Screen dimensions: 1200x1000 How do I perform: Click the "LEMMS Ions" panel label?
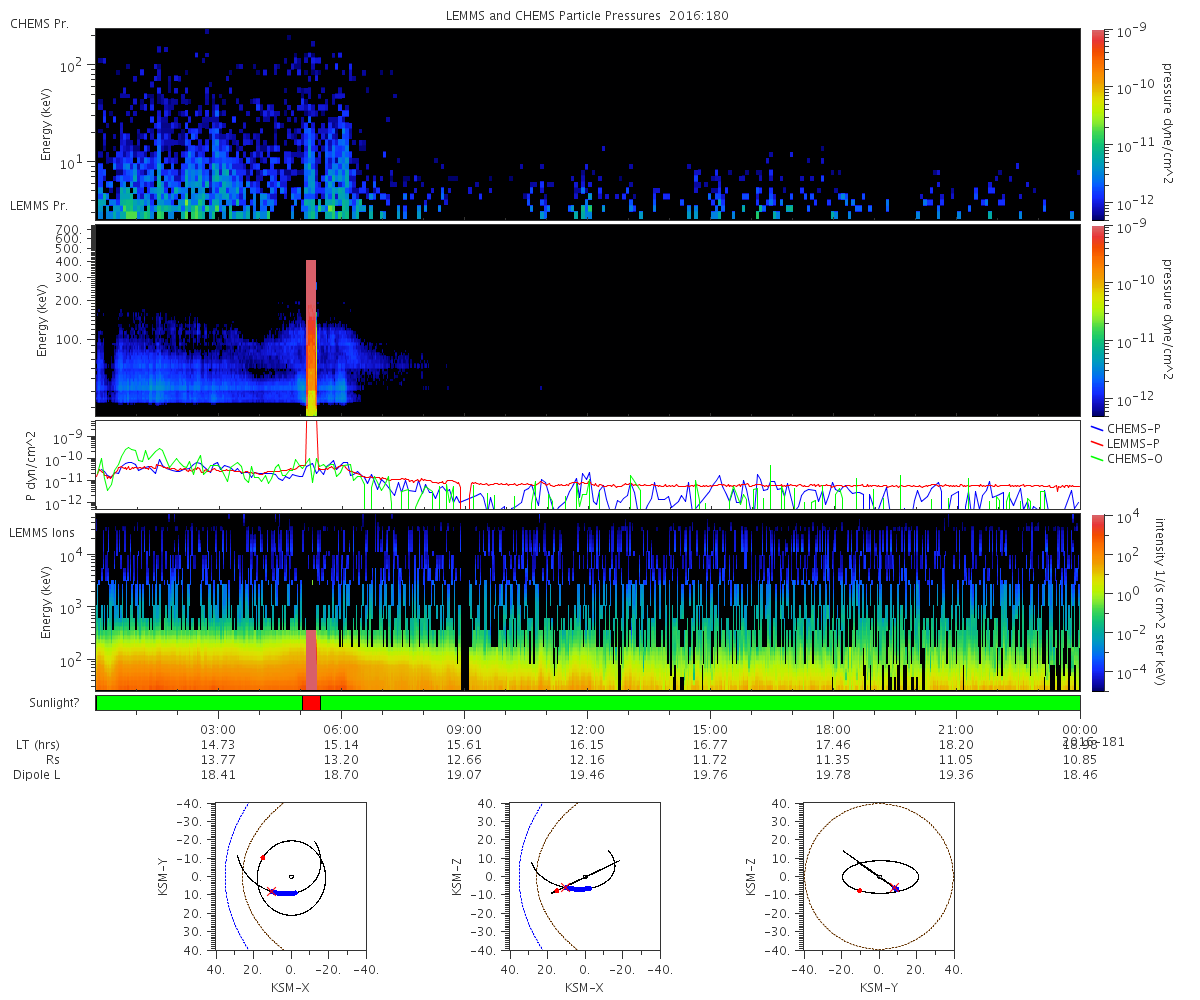click(x=45, y=530)
